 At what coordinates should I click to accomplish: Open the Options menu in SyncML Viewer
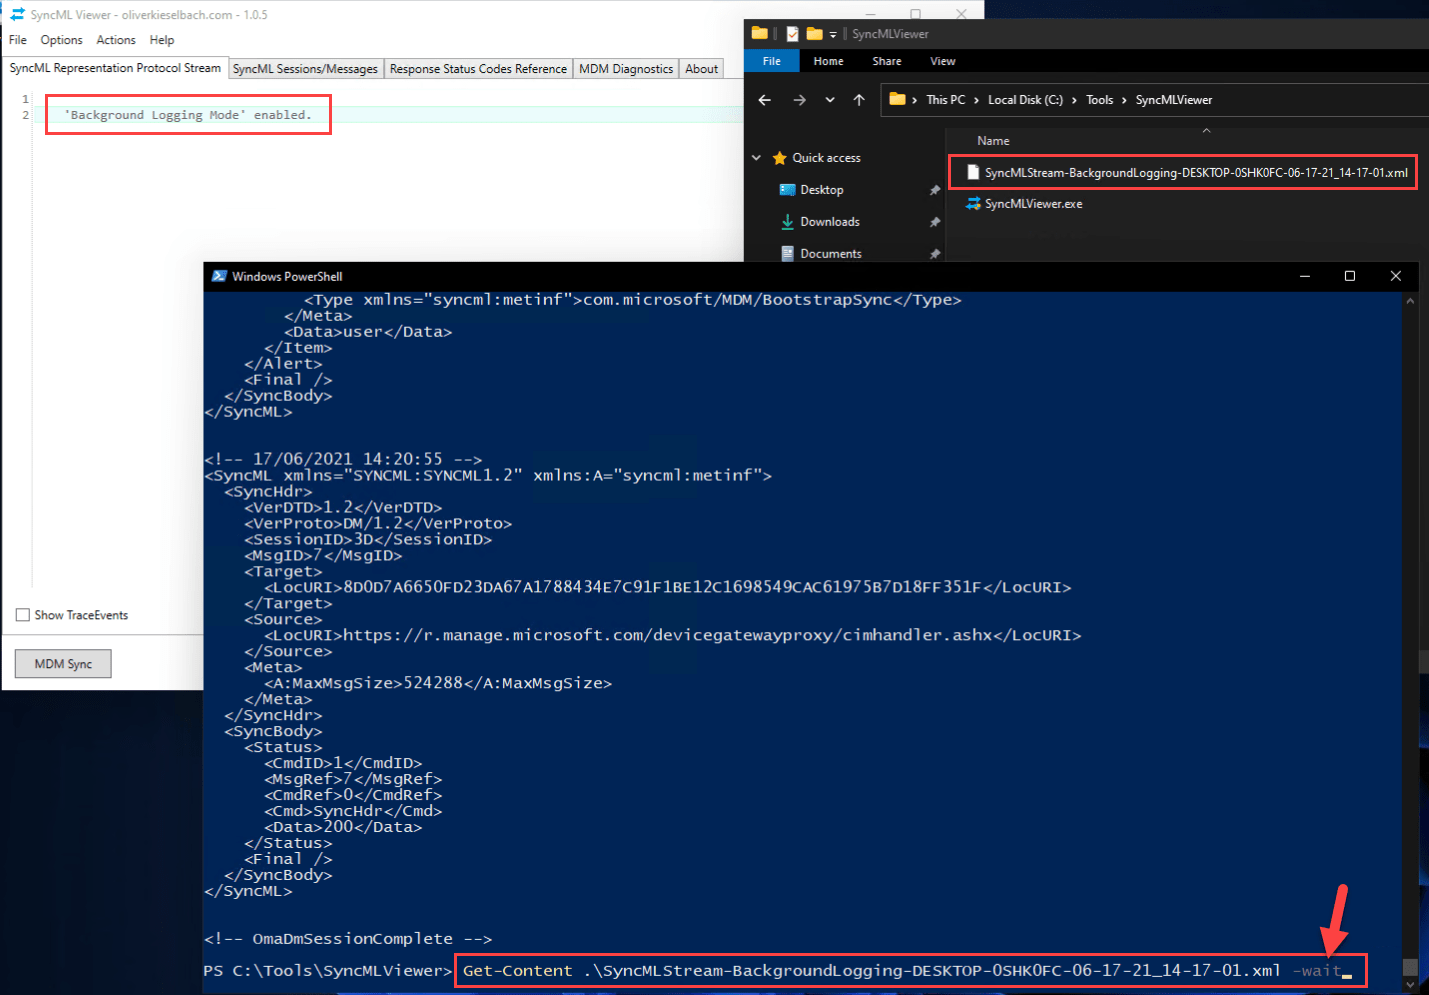tap(61, 40)
